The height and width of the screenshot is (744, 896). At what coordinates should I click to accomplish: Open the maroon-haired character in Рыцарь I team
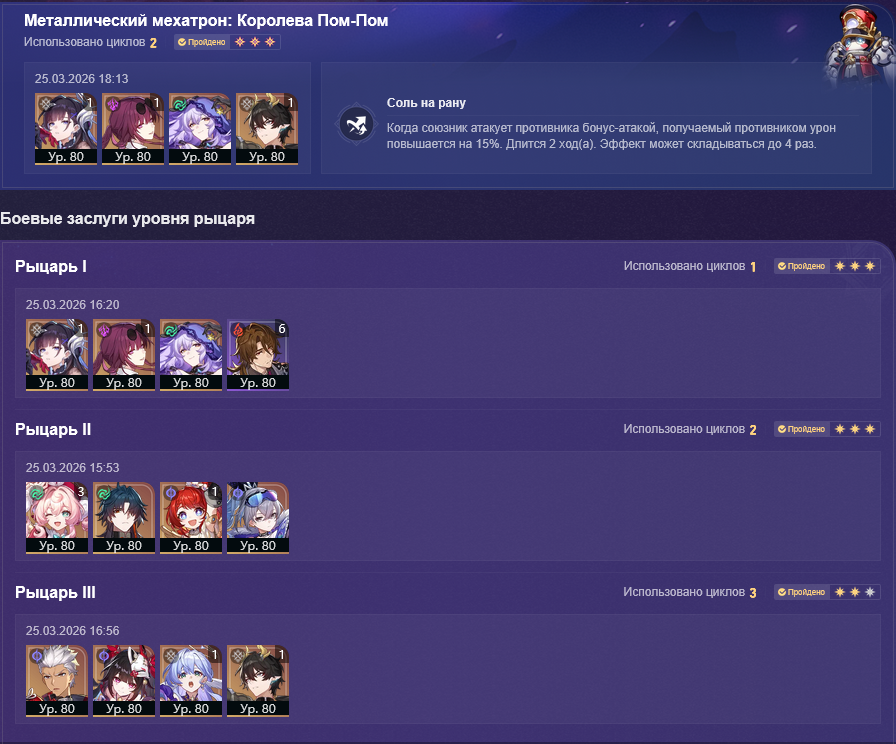point(124,355)
